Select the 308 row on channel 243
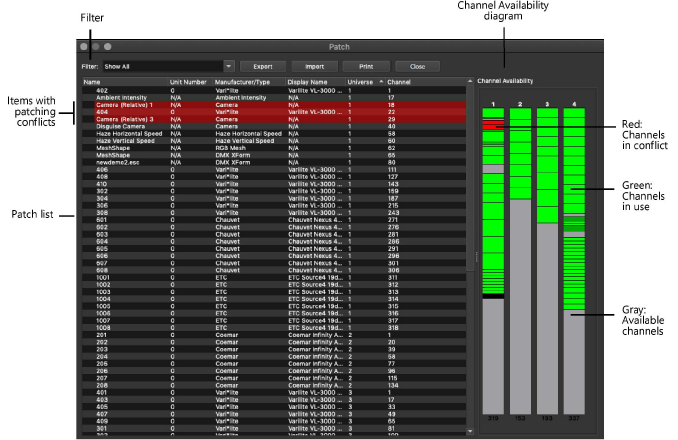This screenshot has width=678, height=440. (274, 213)
